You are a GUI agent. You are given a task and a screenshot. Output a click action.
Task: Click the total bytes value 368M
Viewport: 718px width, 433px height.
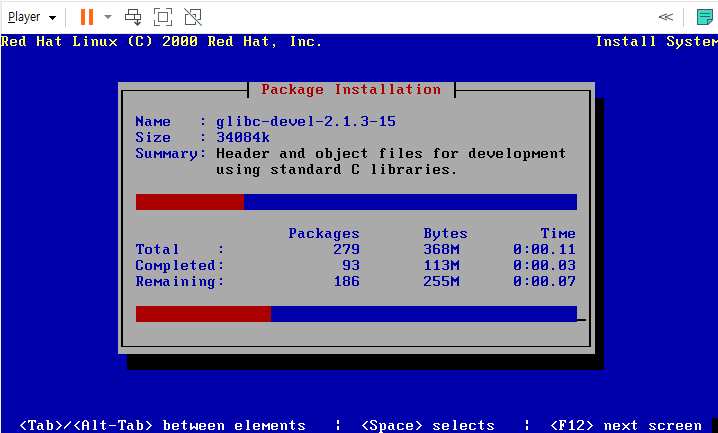click(x=441, y=249)
